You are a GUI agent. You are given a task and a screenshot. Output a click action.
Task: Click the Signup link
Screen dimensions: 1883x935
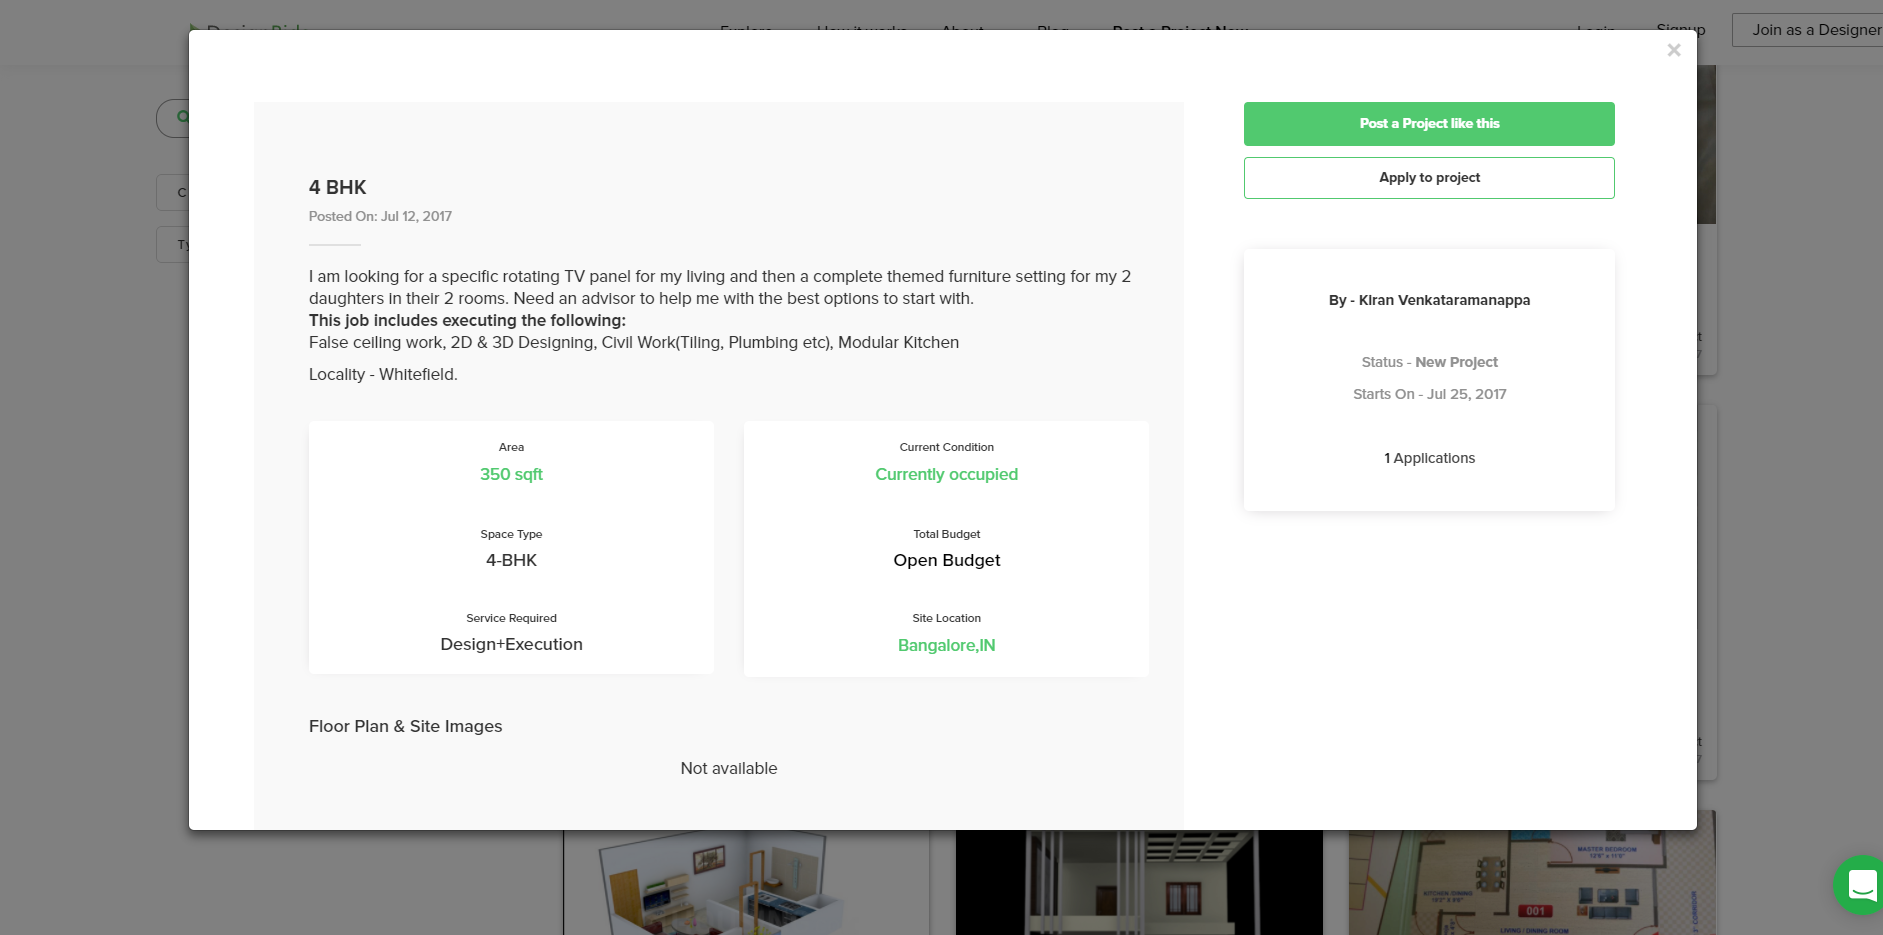click(x=1679, y=29)
